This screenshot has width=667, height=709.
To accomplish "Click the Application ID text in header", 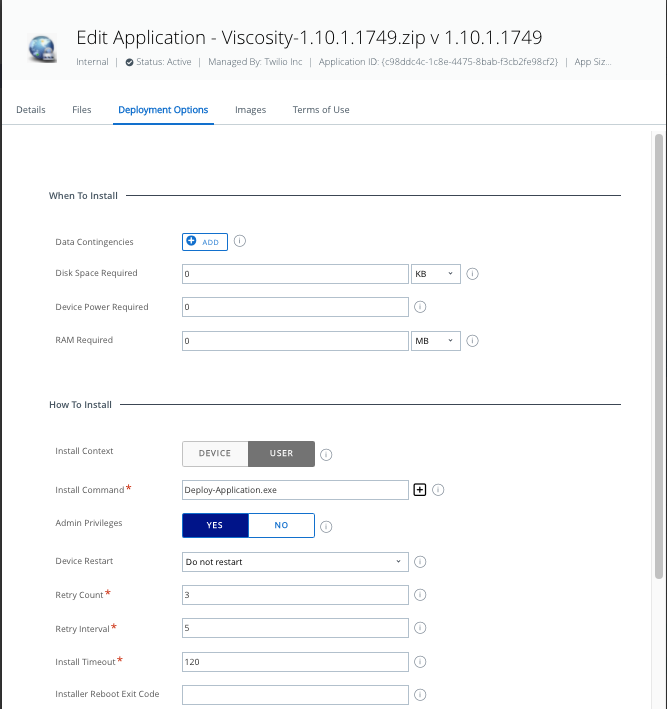I will click(x=438, y=62).
